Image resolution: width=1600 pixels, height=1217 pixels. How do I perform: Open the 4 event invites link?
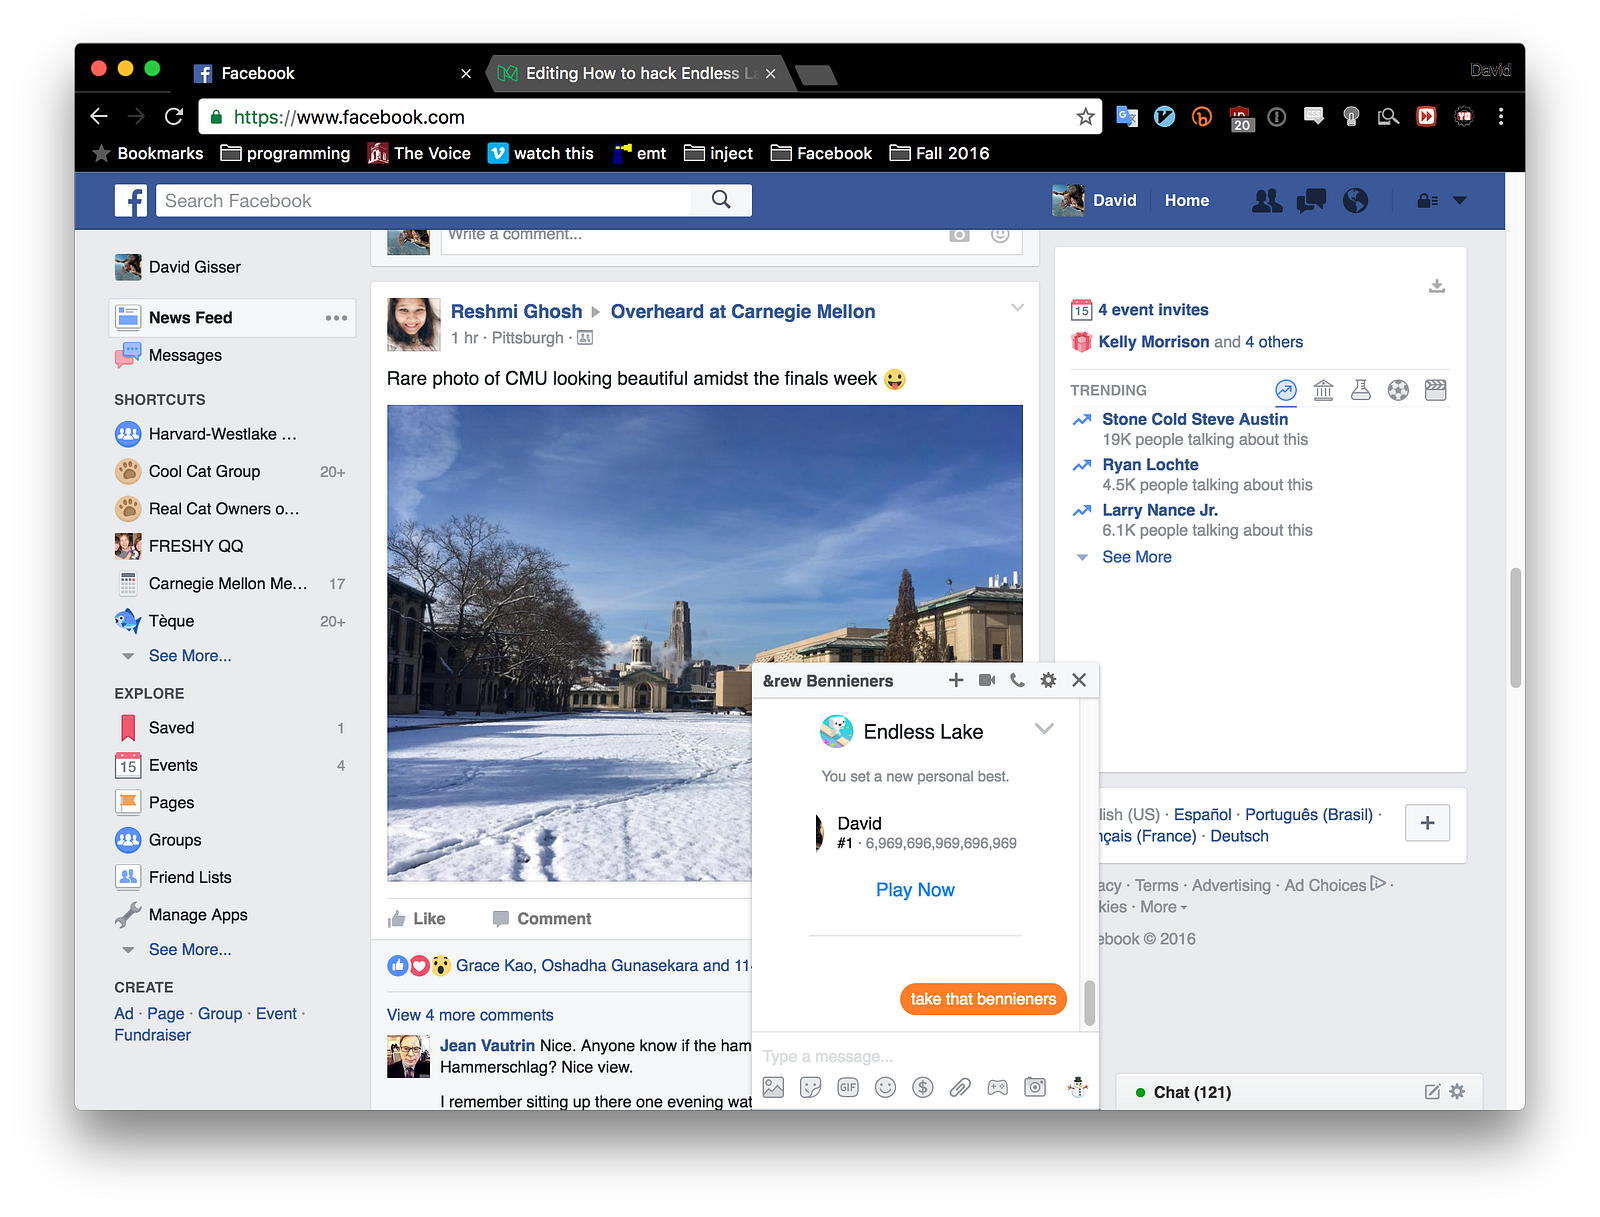pyautogui.click(x=1153, y=310)
